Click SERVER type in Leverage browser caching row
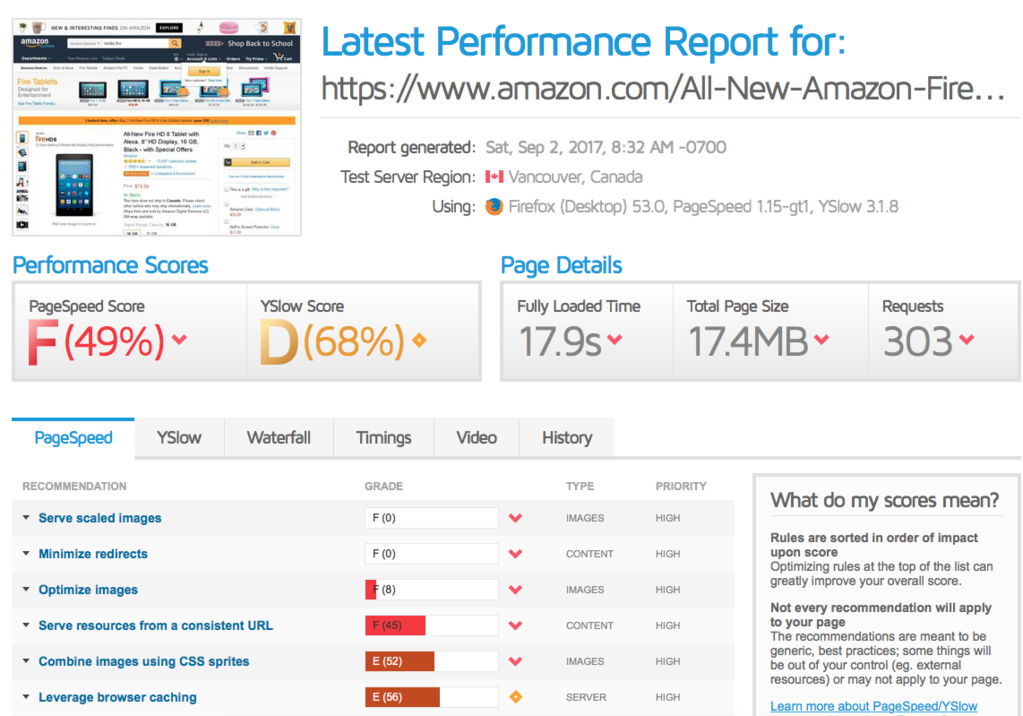The height and width of the screenshot is (716, 1023). (586, 698)
